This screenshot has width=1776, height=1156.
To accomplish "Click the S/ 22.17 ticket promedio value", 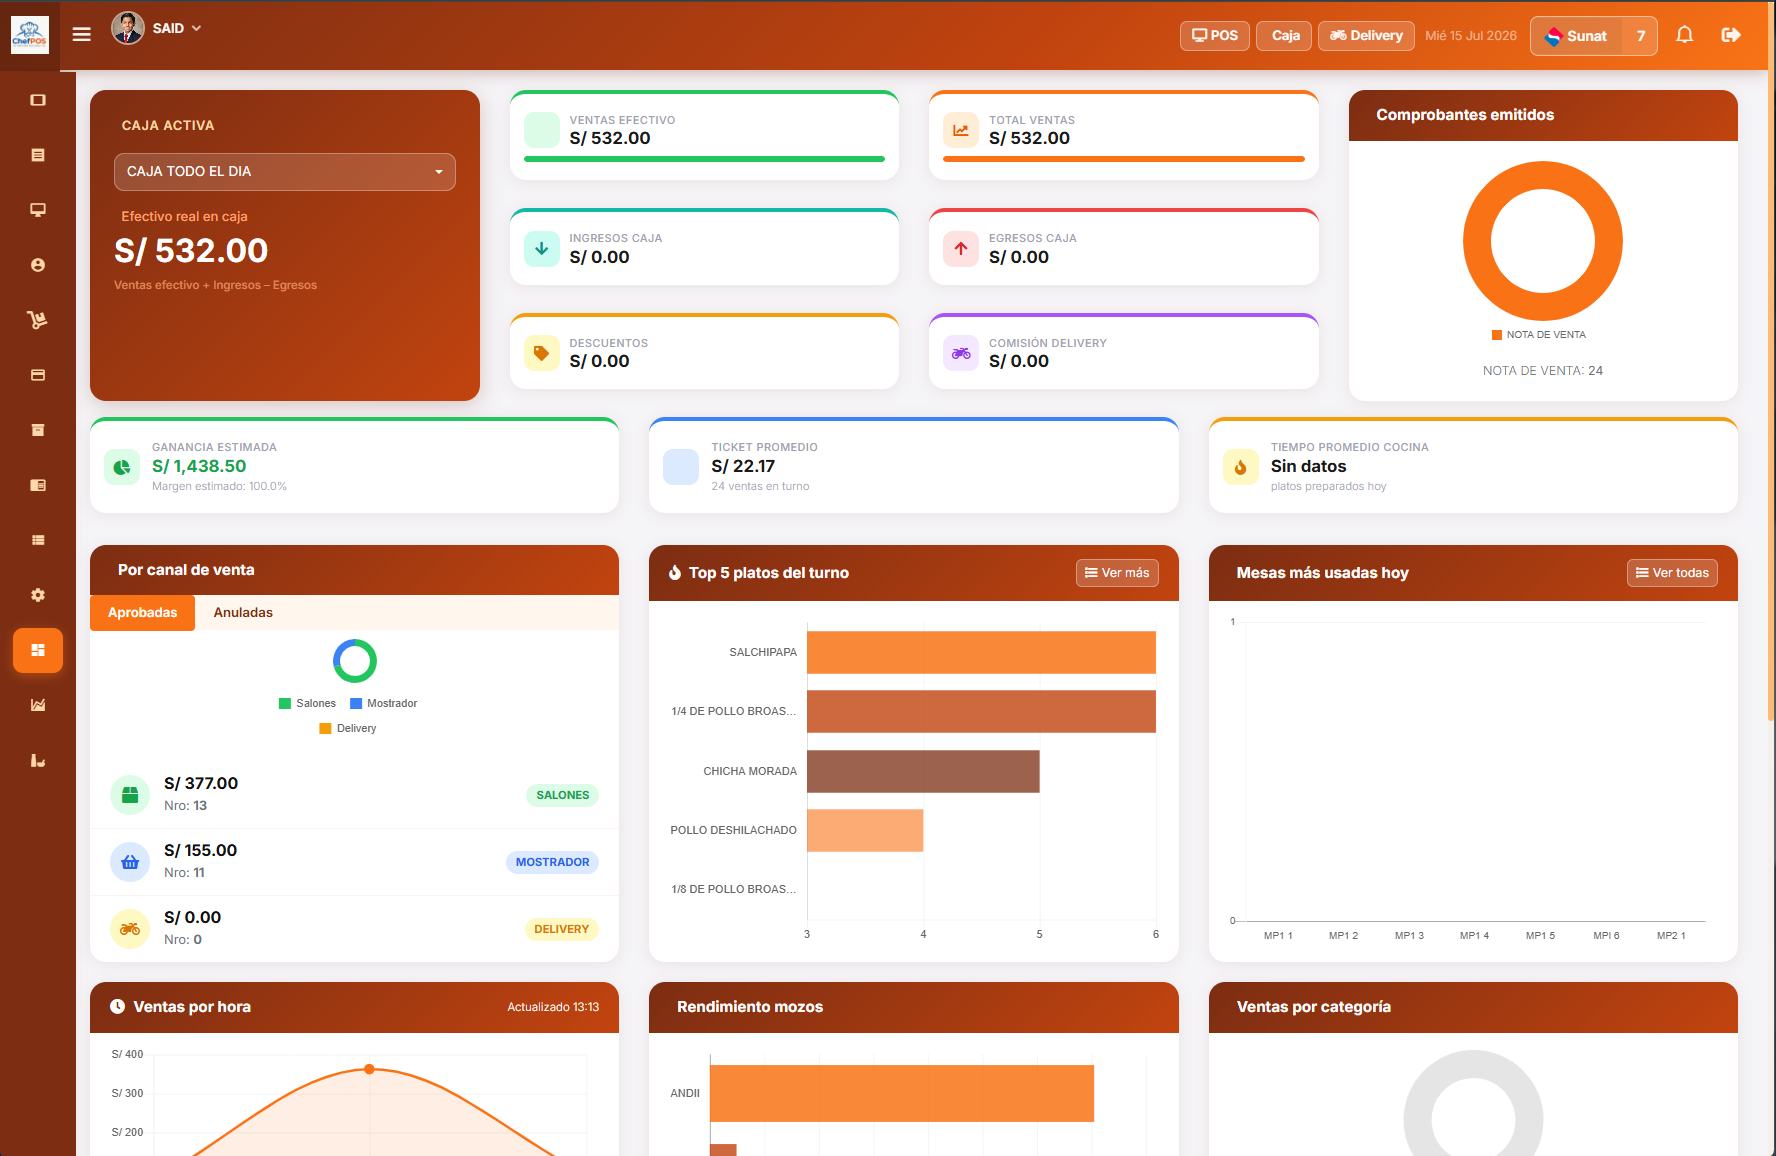I will 743,466.
